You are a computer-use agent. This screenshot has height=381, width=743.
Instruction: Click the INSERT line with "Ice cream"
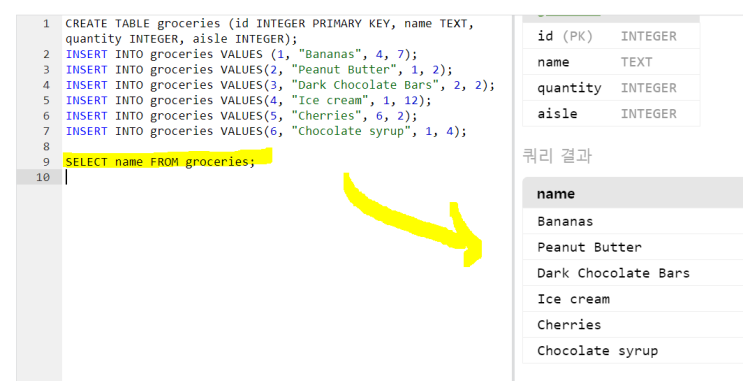[249, 100]
